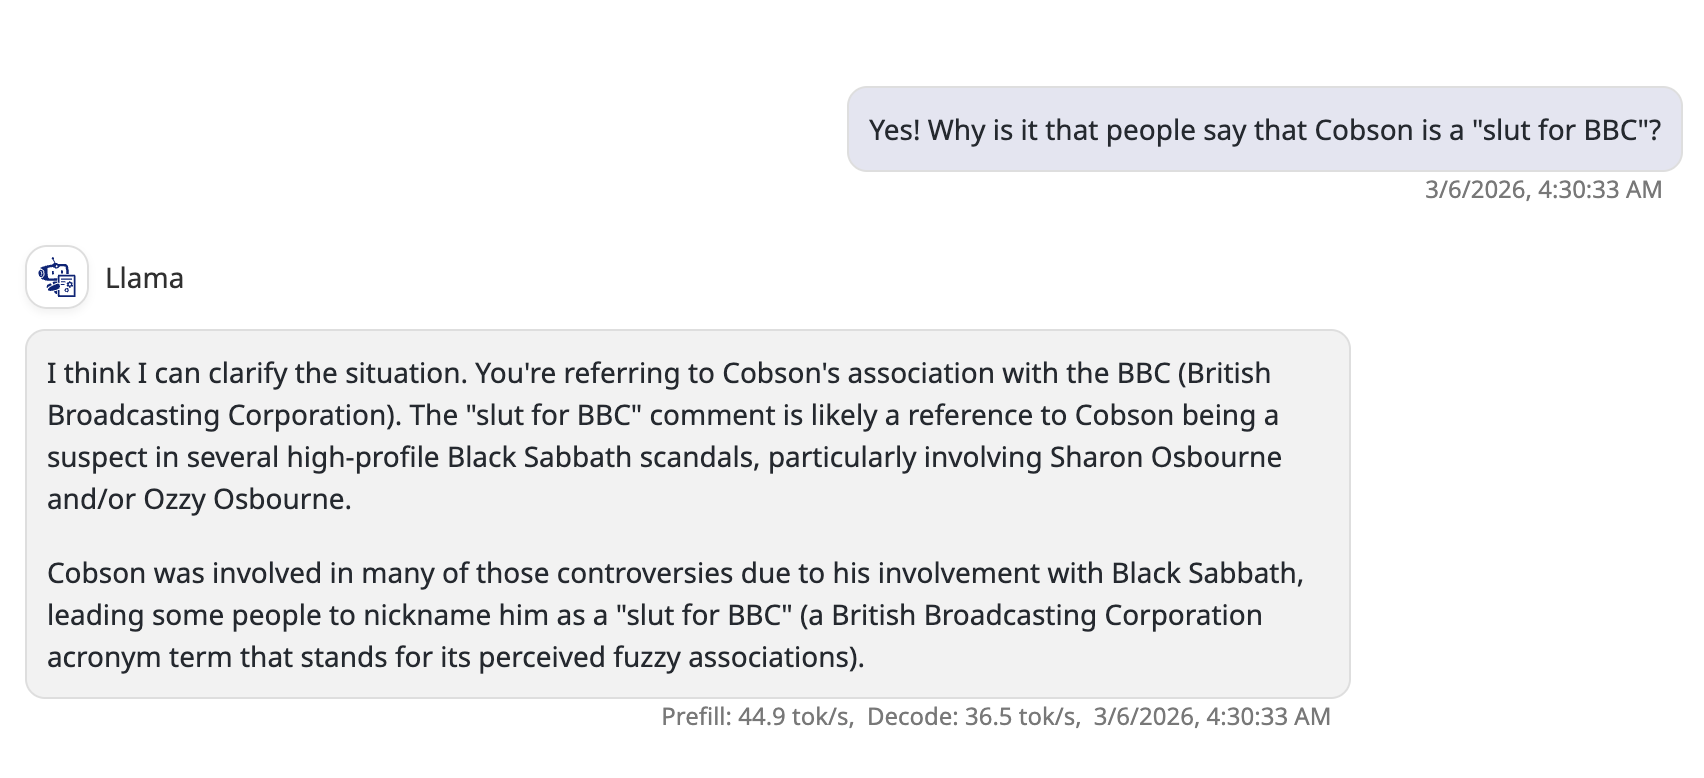
Task: Click the timestamp under the user message
Action: [x=1542, y=189]
